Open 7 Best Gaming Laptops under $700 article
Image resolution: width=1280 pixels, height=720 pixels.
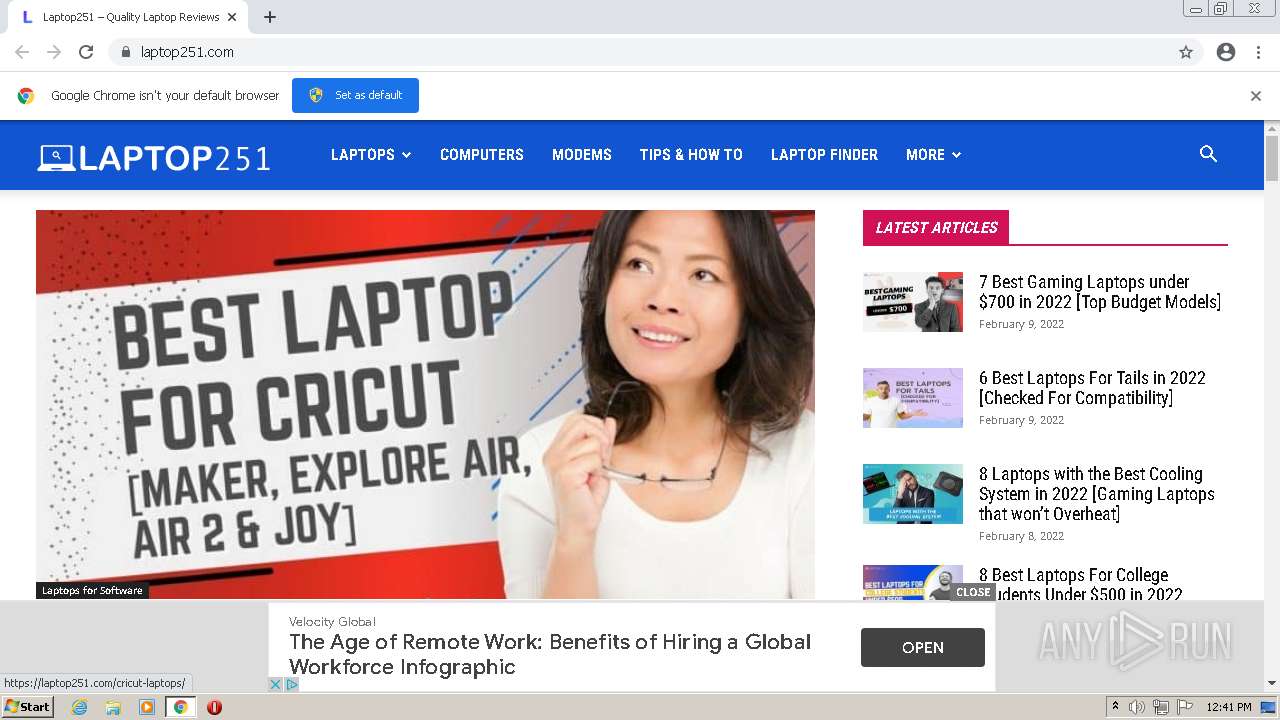coord(1100,292)
